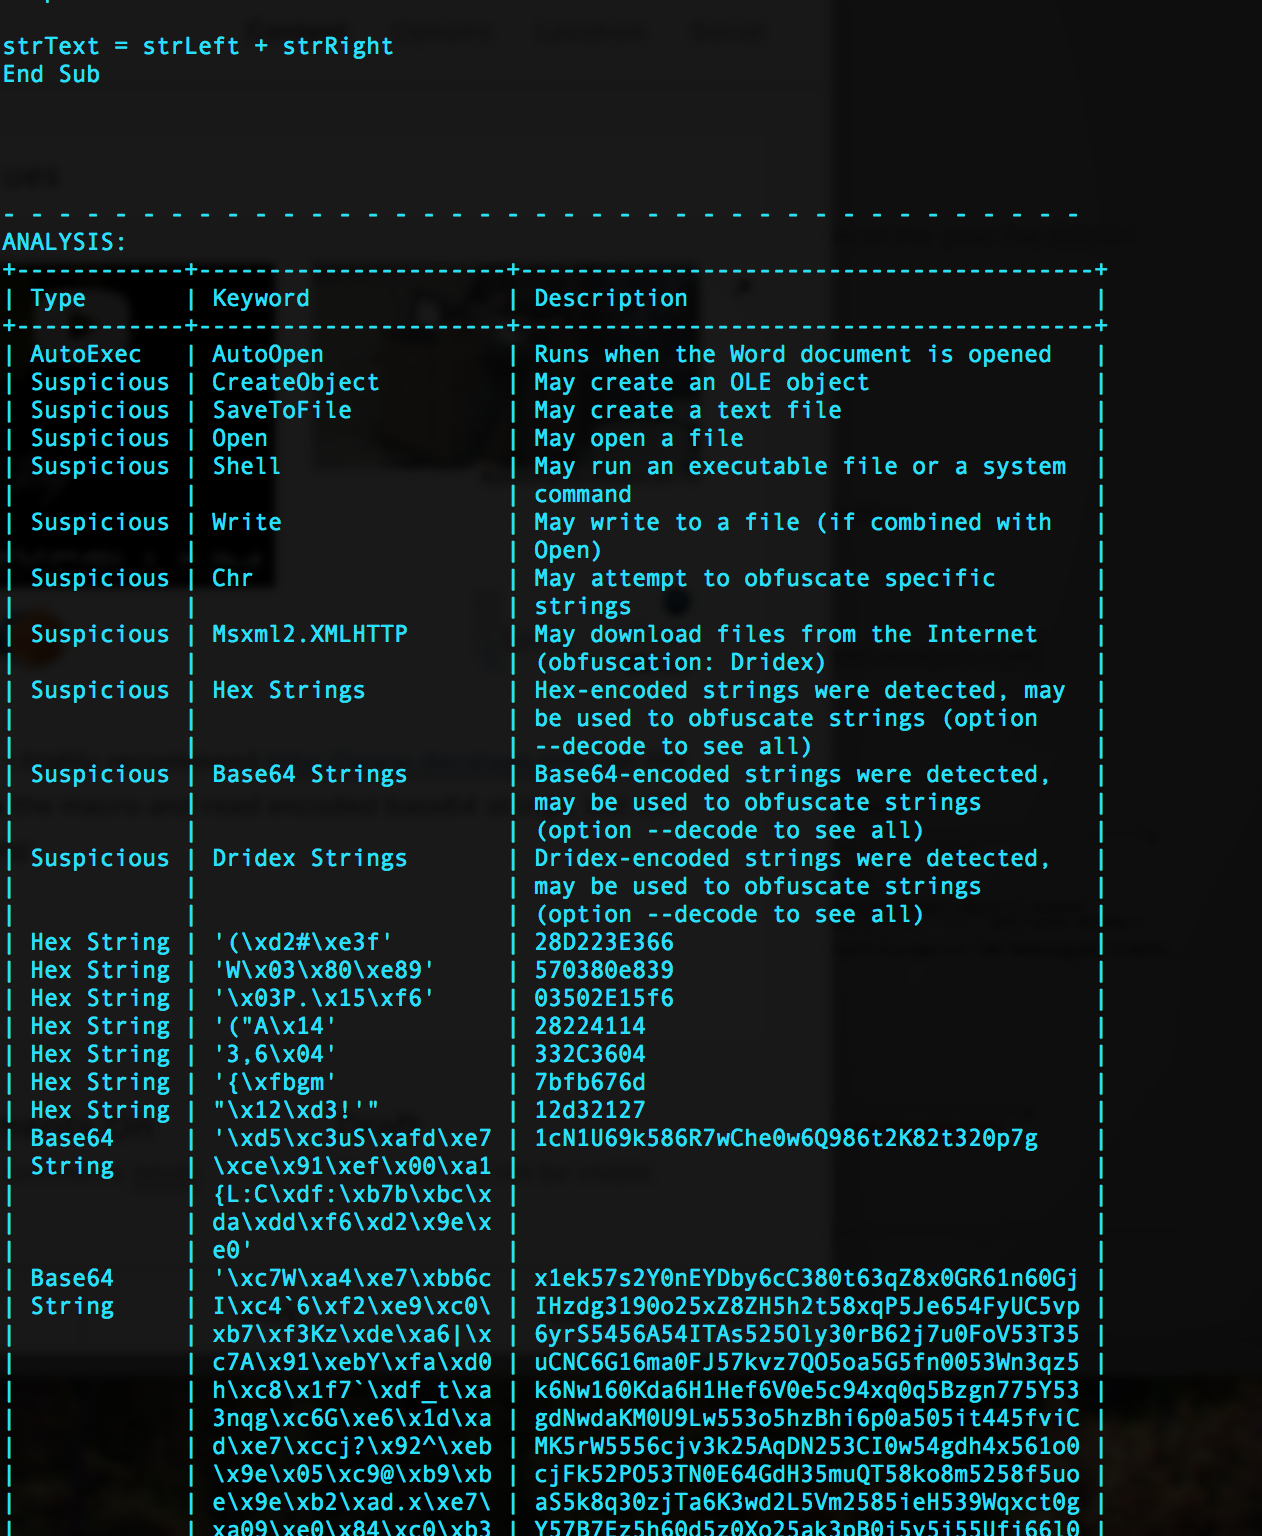Image resolution: width=1262 pixels, height=1536 pixels.
Task: Click 'Runs when the Word document is opened'
Action: [x=793, y=354]
